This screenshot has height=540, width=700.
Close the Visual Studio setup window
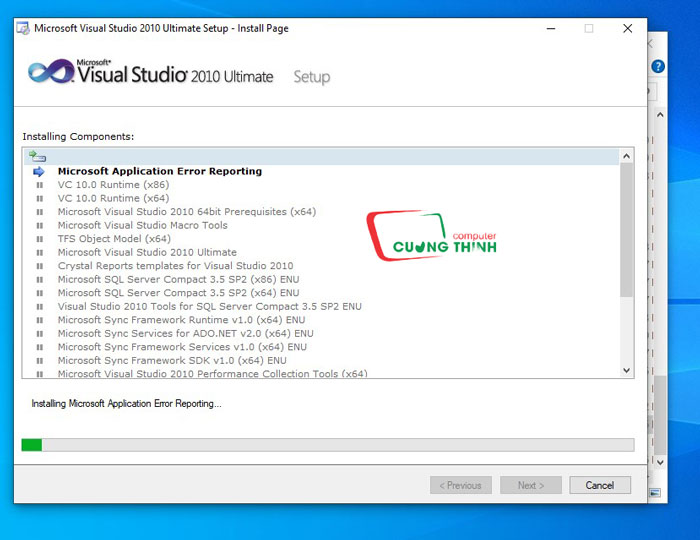point(627,29)
